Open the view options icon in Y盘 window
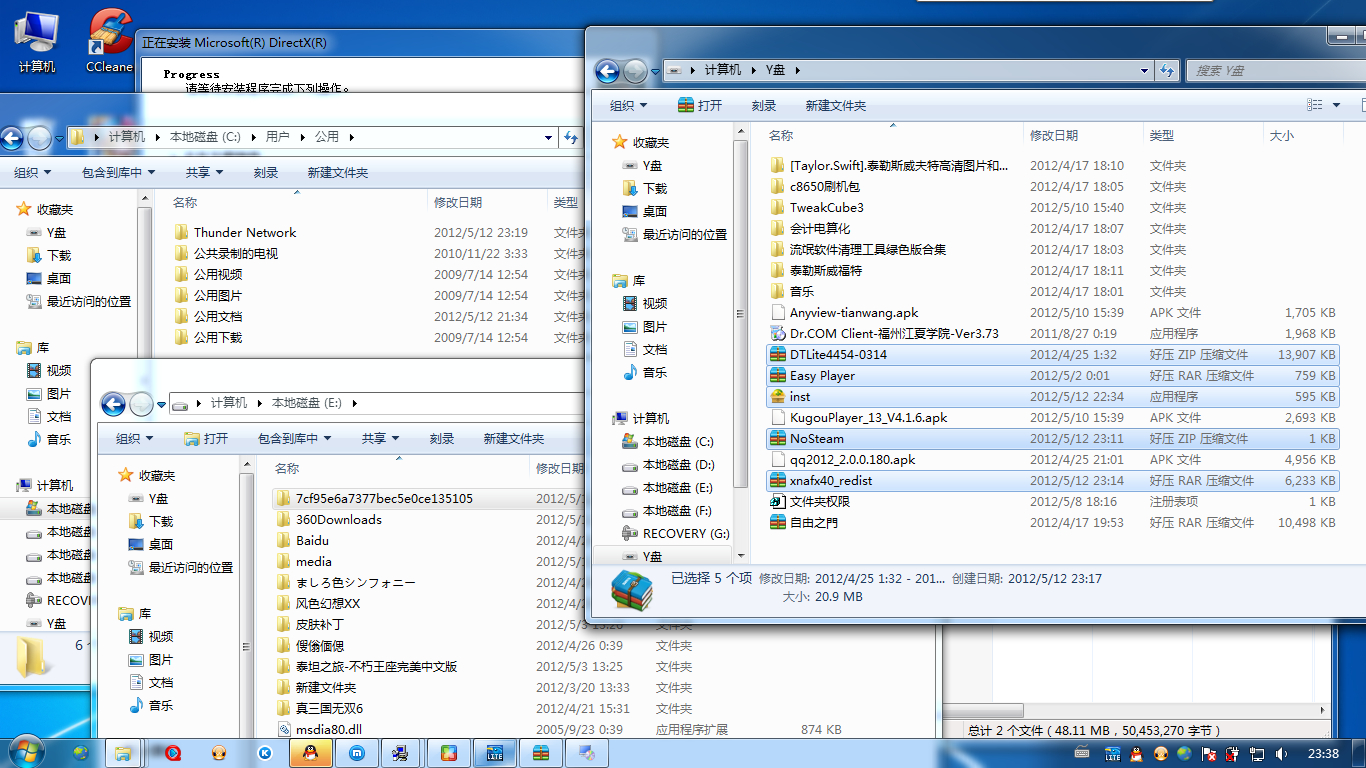 click(1315, 105)
